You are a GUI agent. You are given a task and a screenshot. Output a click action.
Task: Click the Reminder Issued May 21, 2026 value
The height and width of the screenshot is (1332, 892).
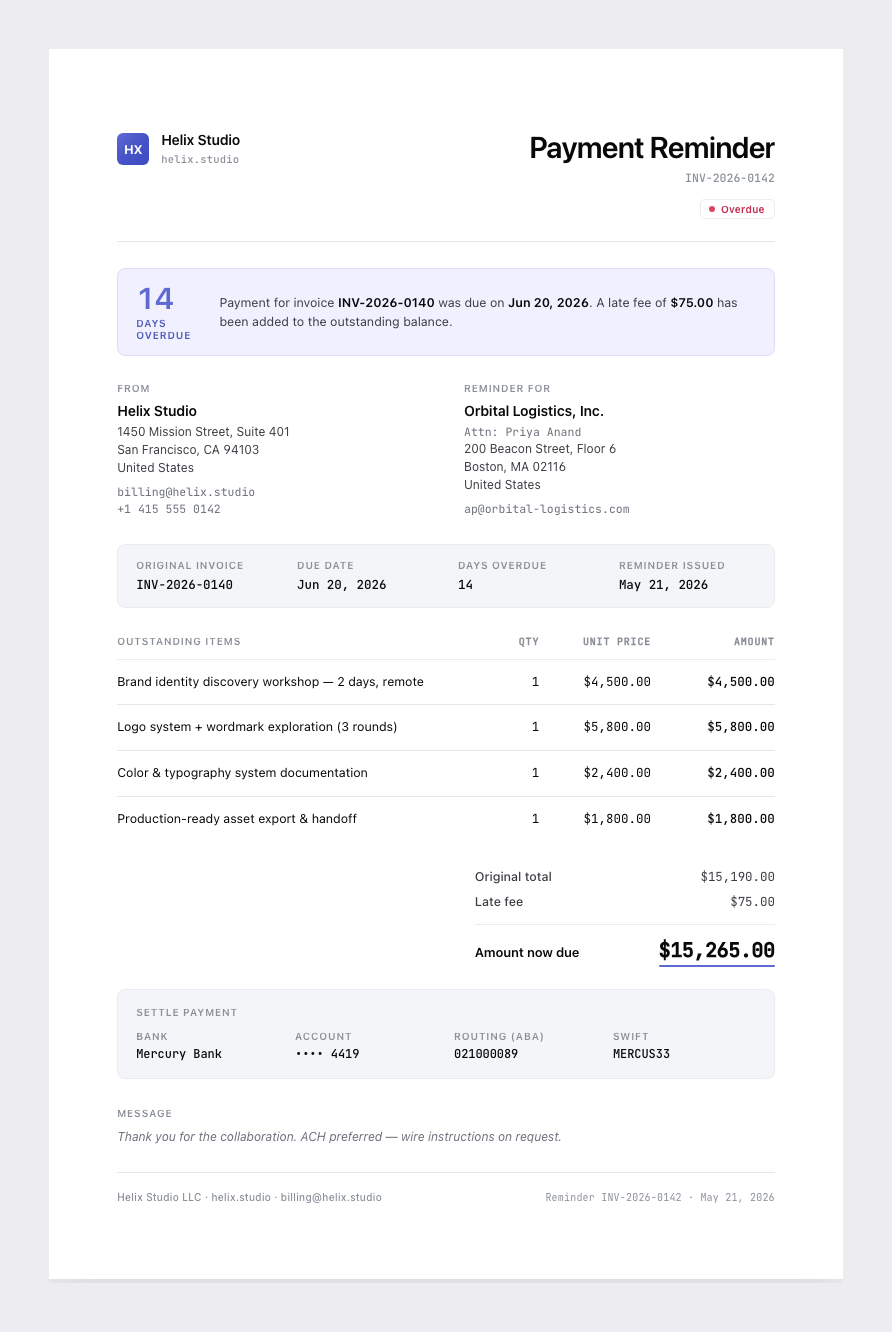pyautogui.click(x=663, y=585)
